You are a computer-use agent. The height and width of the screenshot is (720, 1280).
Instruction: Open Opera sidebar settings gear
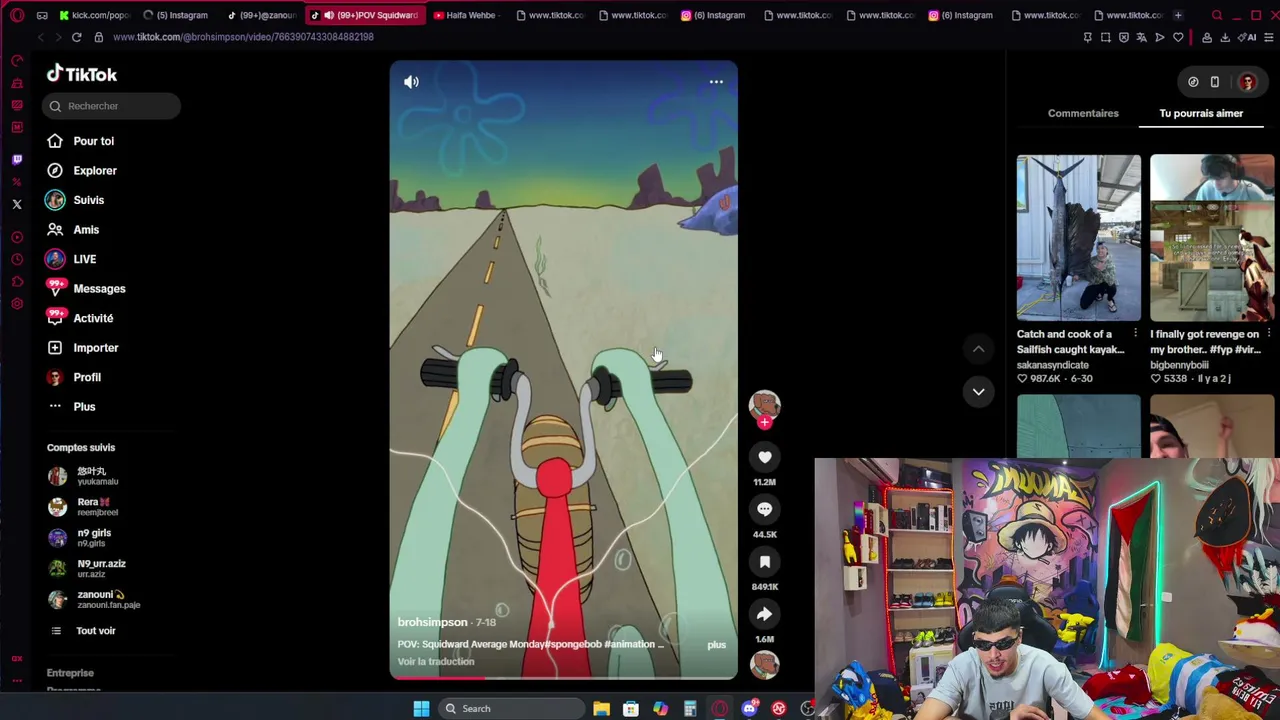point(17,304)
